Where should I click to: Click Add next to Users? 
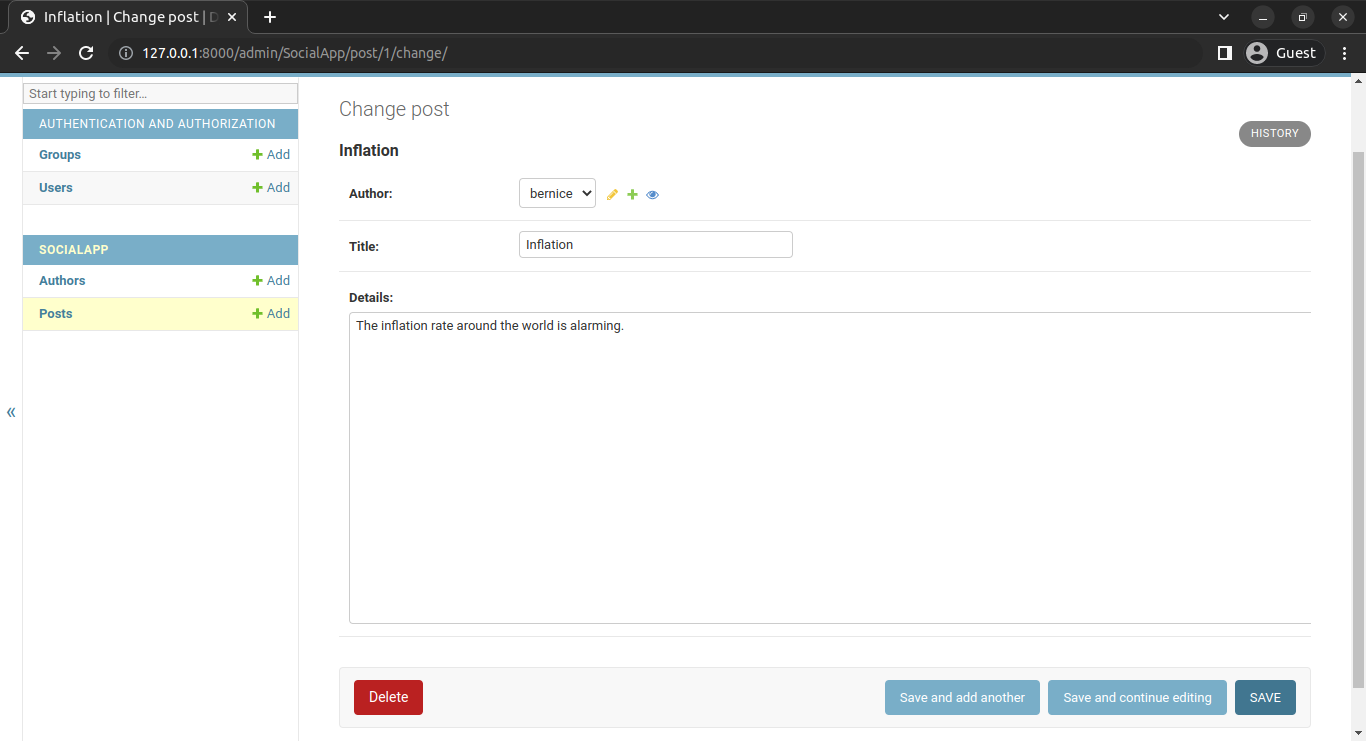click(x=271, y=188)
